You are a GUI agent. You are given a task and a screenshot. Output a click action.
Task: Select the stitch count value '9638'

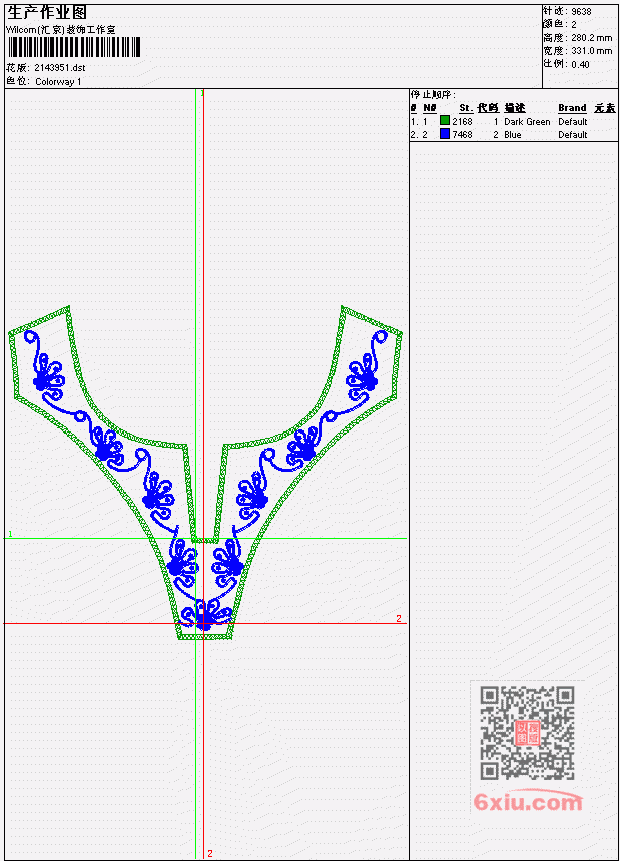click(x=581, y=12)
